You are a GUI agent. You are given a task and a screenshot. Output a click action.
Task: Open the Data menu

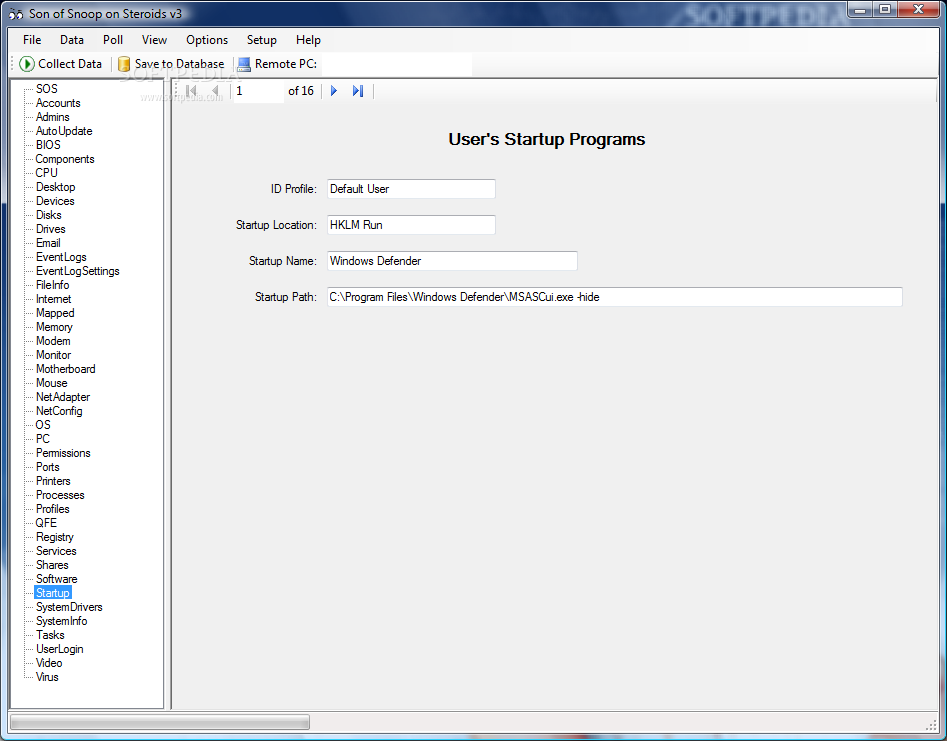click(72, 40)
